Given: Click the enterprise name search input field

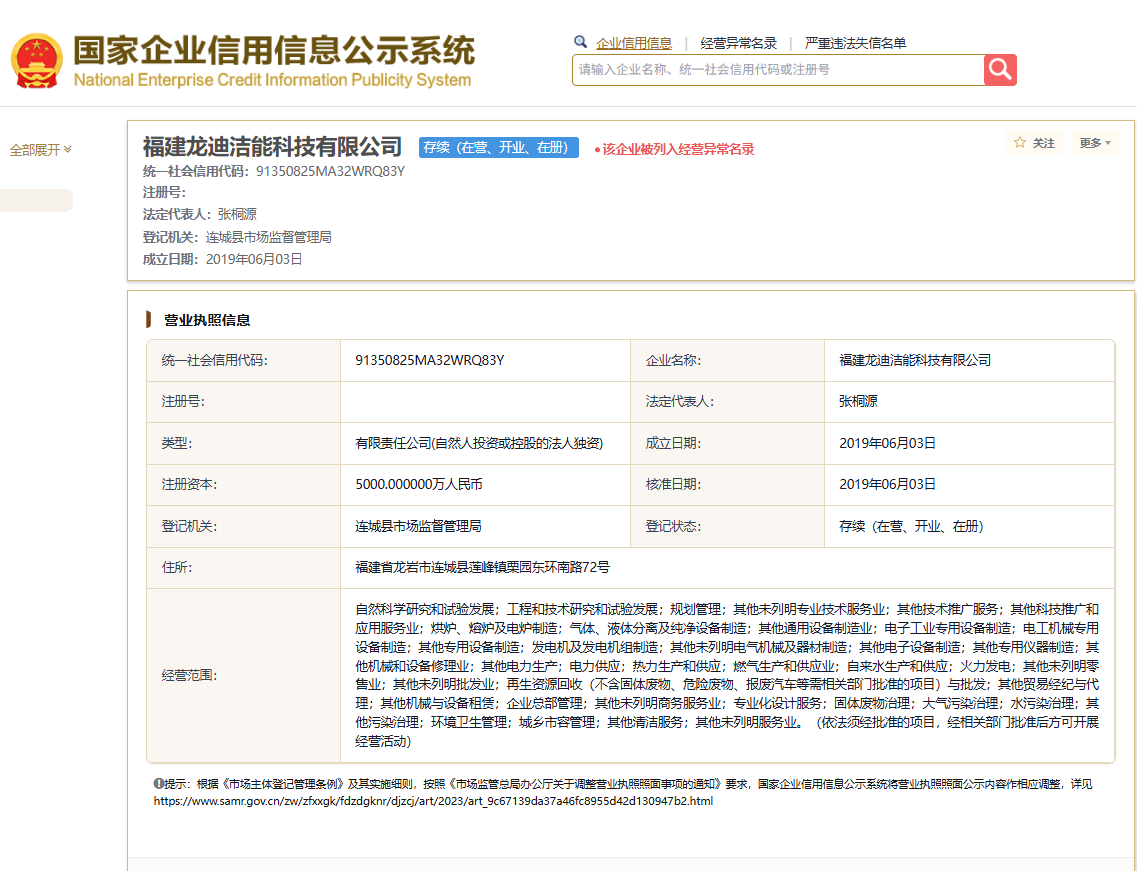Looking at the screenshot, I should coord(778,70).
